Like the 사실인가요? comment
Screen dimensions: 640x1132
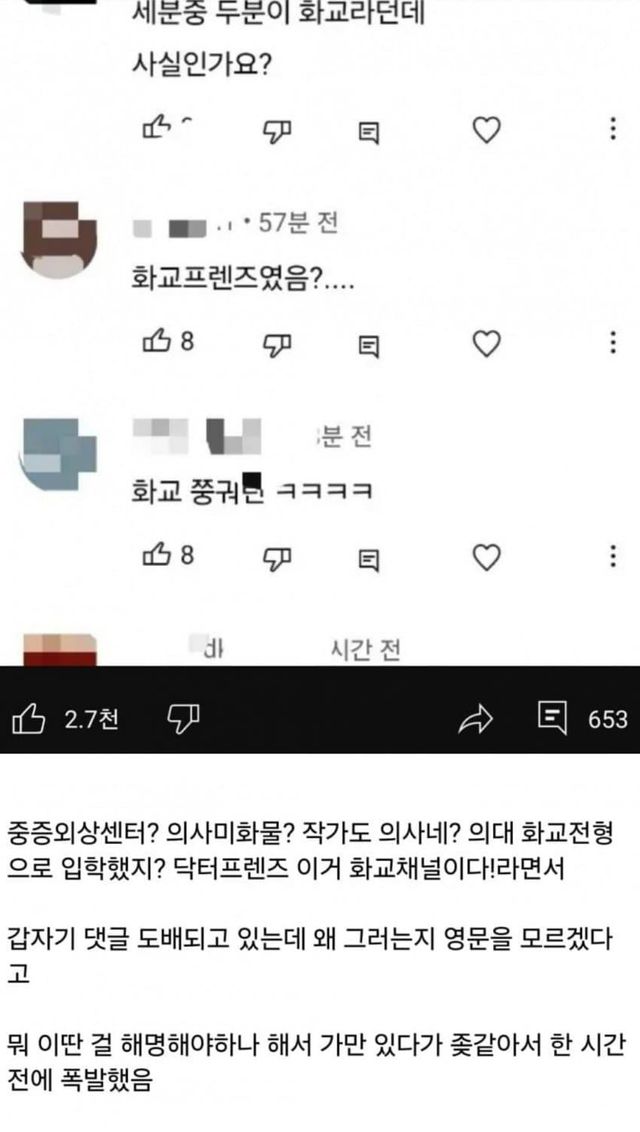(157, 128)
